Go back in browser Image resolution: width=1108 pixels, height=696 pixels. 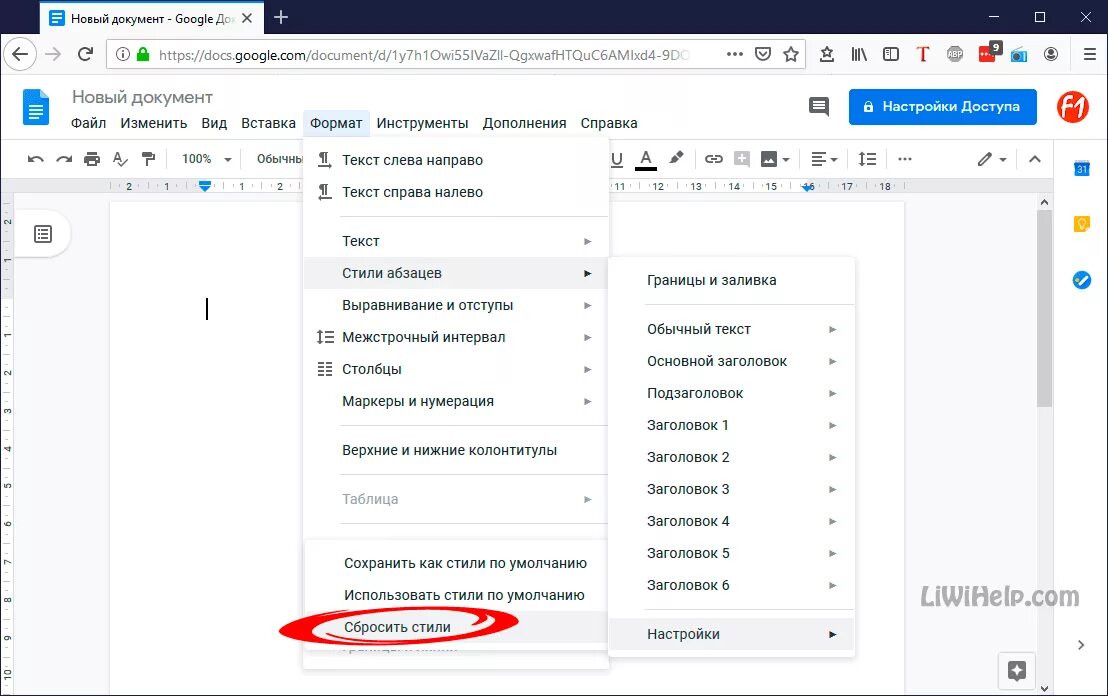[20, 54]
